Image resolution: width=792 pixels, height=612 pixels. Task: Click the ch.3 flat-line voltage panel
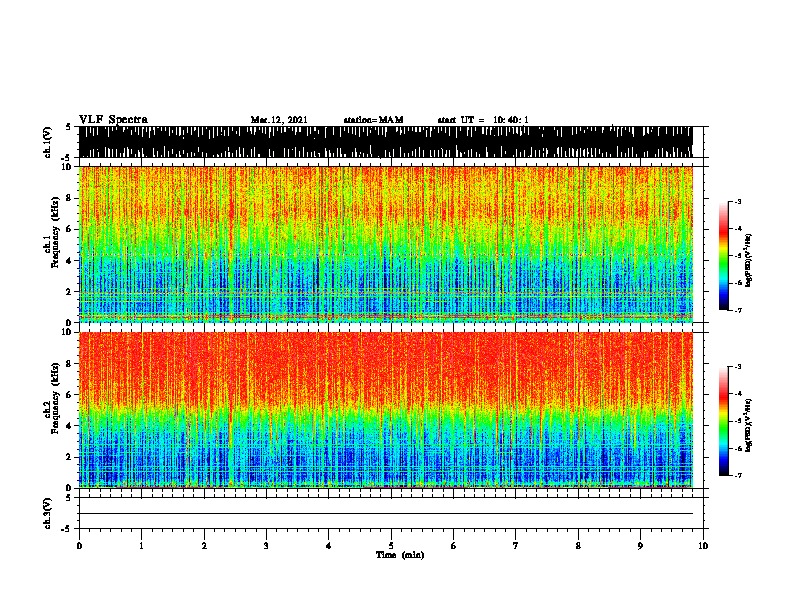click(391, 513)
